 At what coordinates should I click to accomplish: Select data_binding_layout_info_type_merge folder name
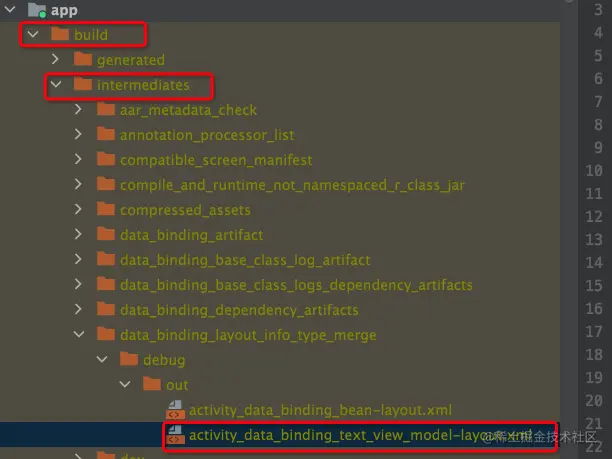pos(248,335)
